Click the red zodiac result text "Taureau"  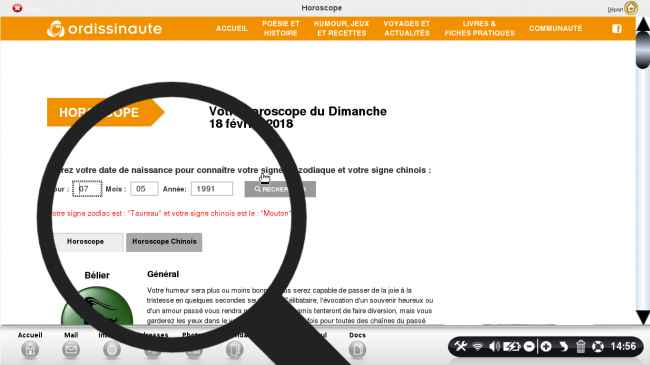[x=144, y=213]
